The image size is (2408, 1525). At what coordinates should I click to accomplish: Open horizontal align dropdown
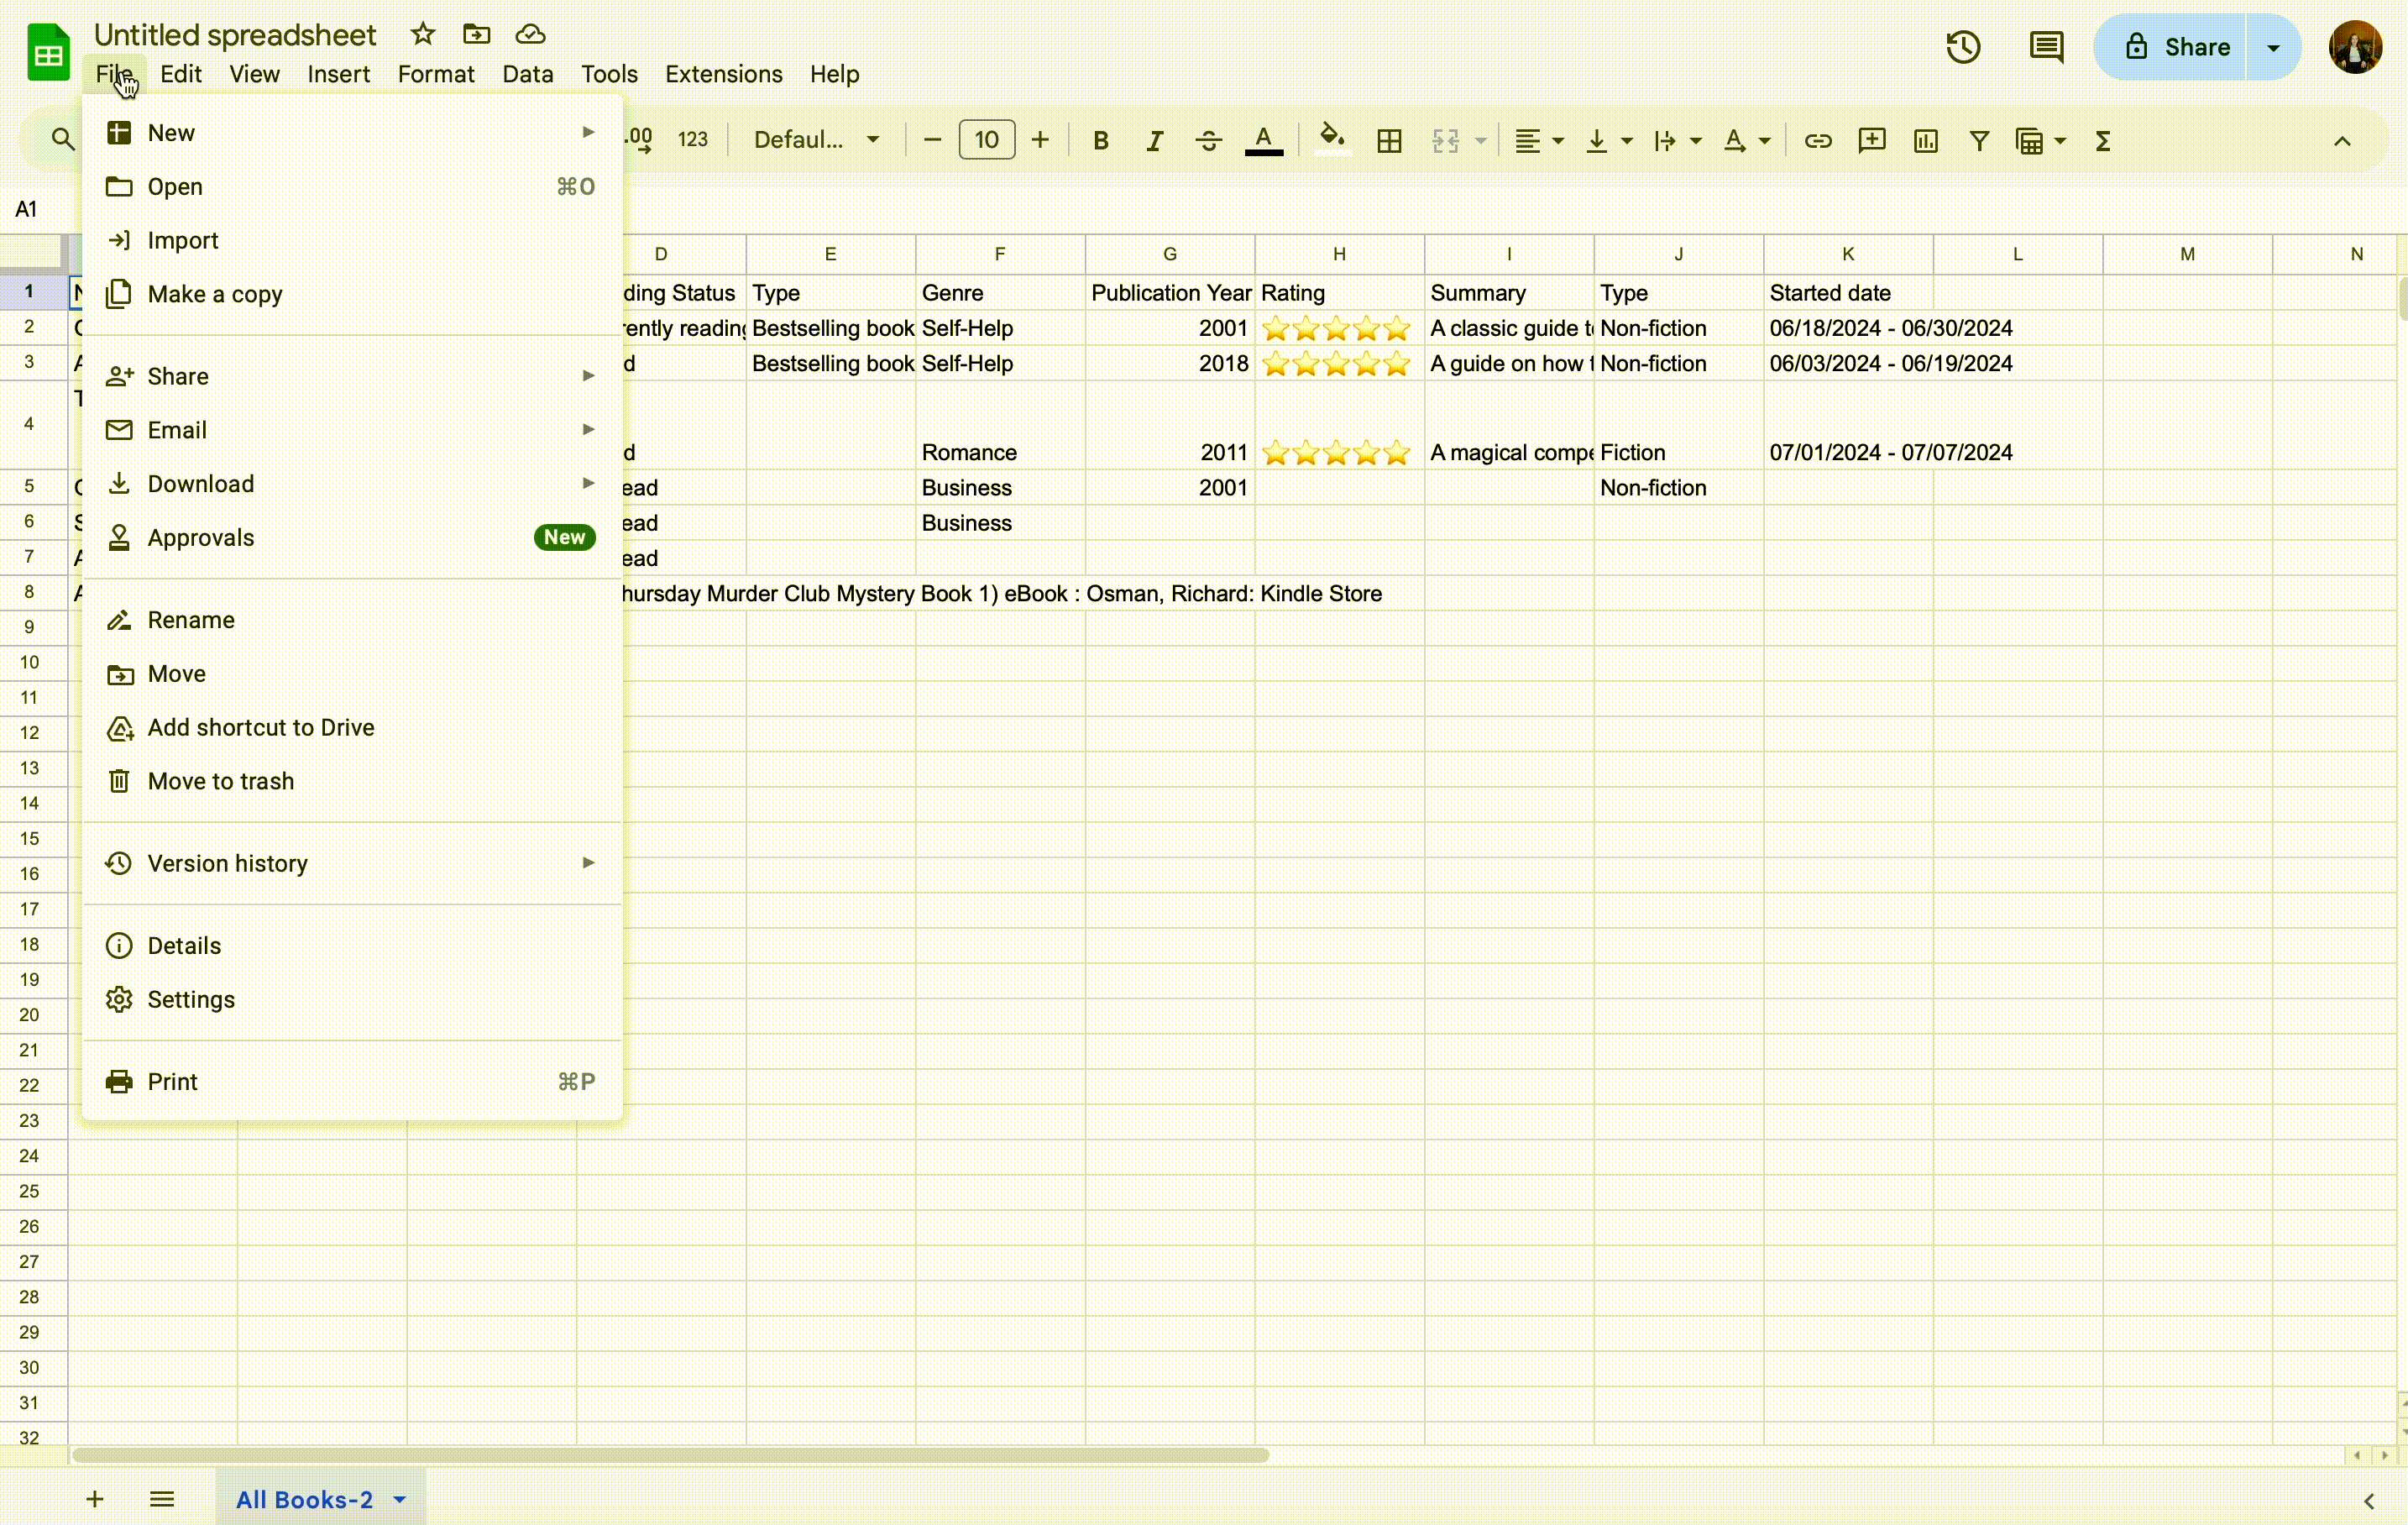(1539, 141)
